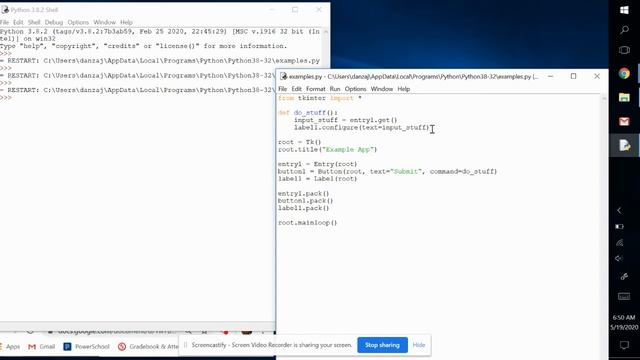Image resolution: width=640 pixels, height=360 pixels.
Task: Click the 'entry1.pack()' line
Action: tap(303, 193)
